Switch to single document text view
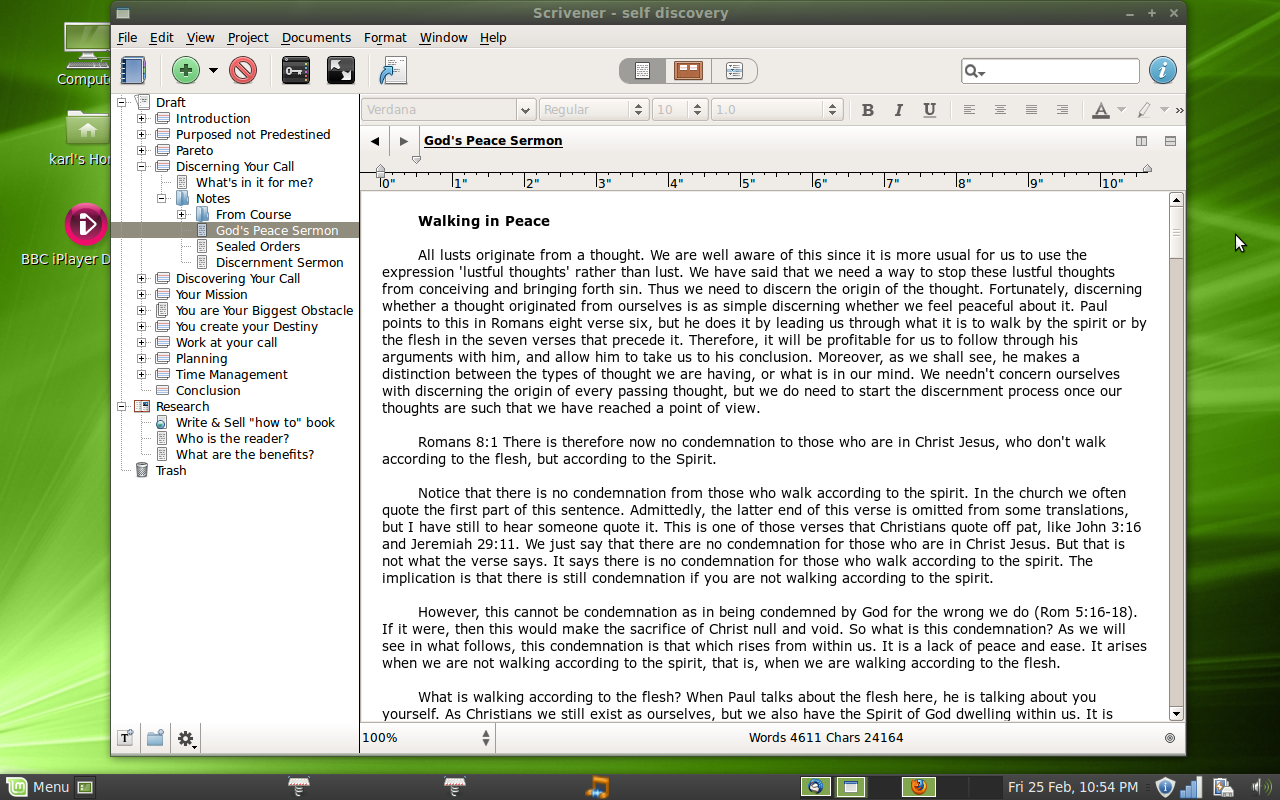This screenshot has width=1280, height=800. (643, 71)
